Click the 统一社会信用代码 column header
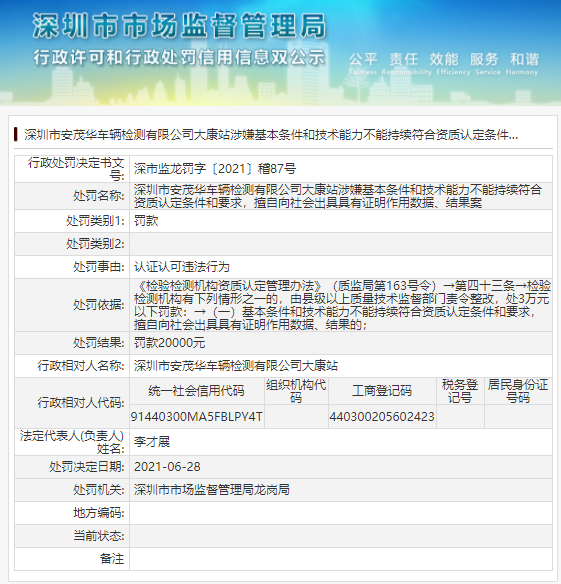The image size is (561, 584). click(x=196, y=391)
